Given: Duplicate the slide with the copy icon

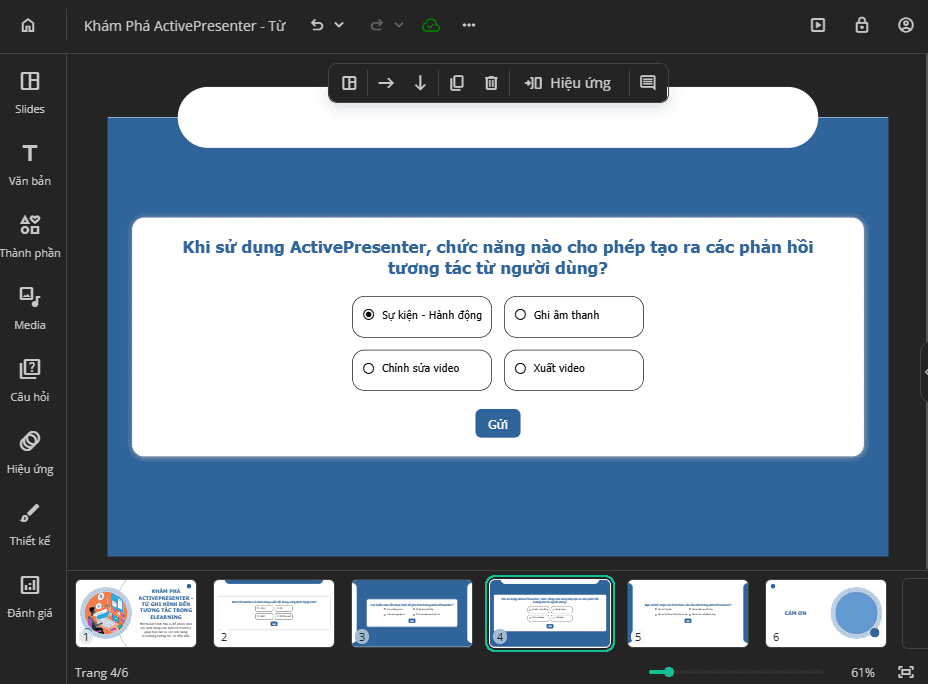Looking at the screenshot, I should click(456, 83).
